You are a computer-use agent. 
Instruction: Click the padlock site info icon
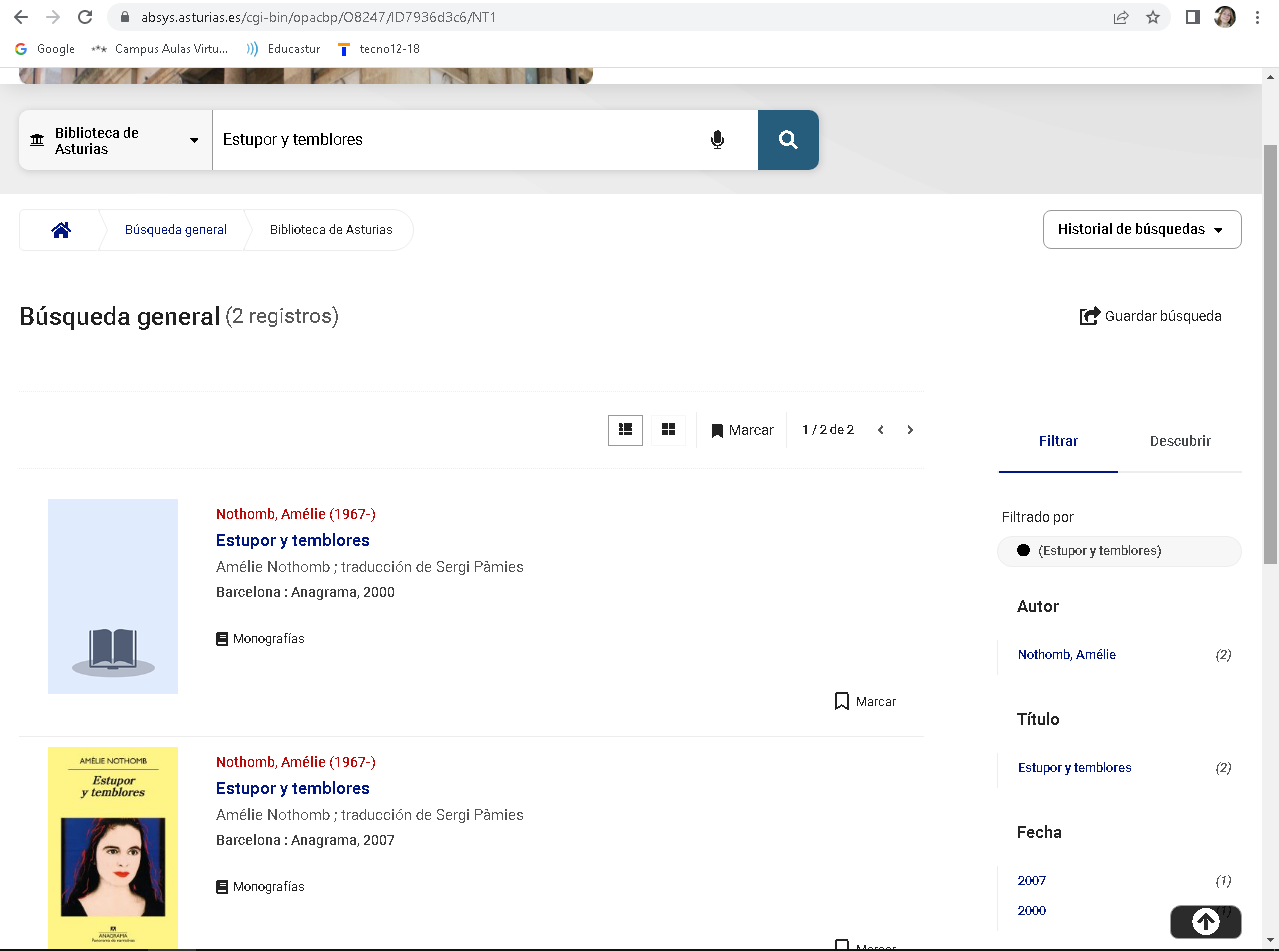125,17
